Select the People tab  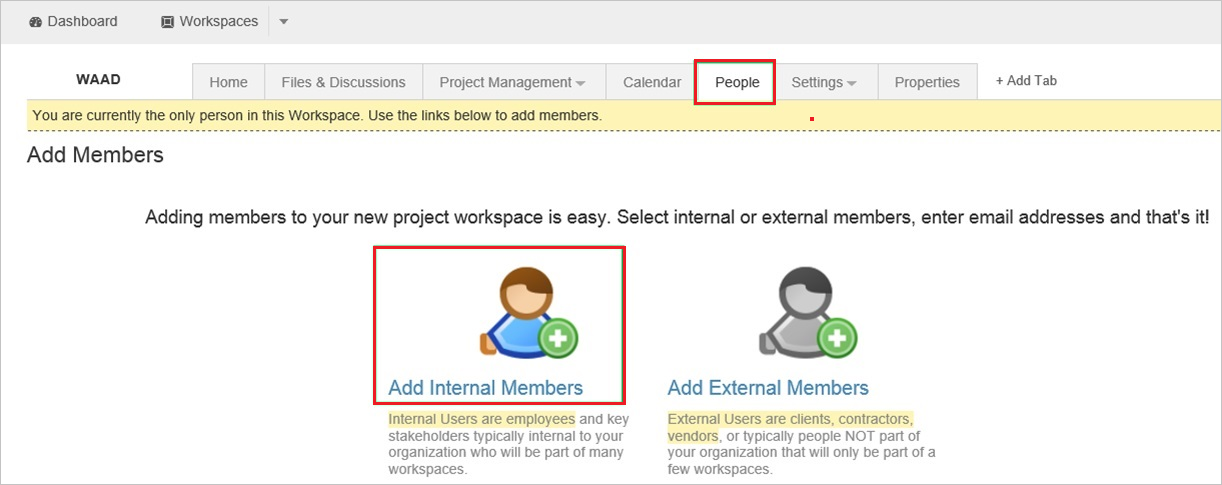pyautogui.click(x=737, y=82)
